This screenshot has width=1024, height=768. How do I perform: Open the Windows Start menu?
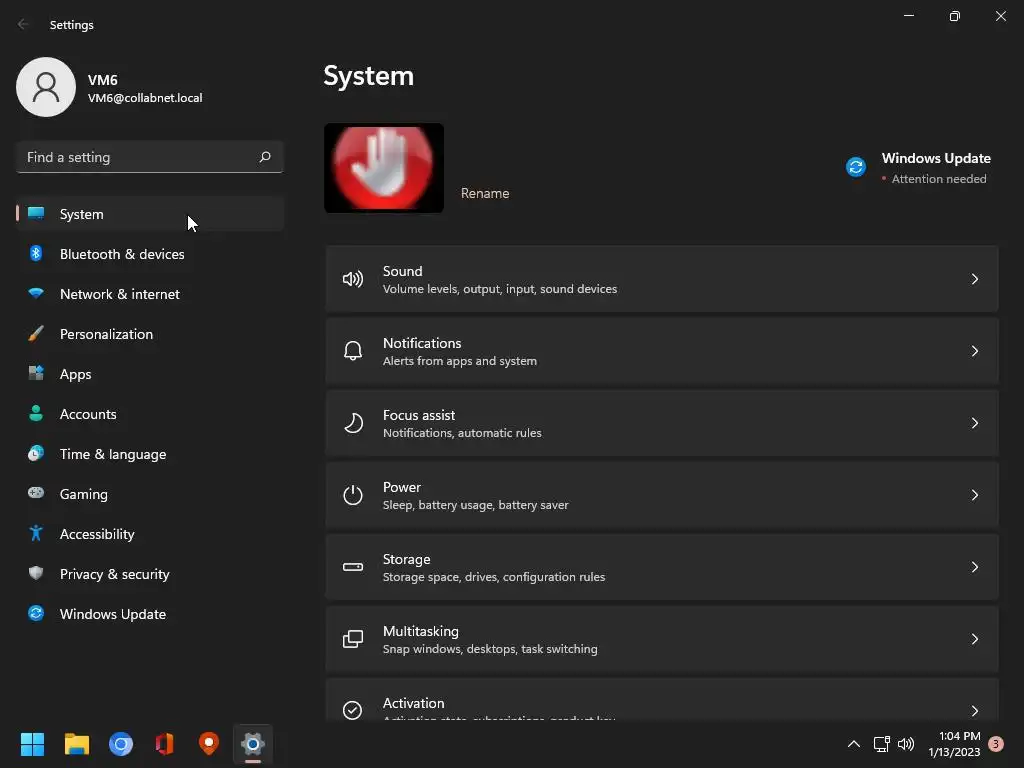(x=32, y=744)
